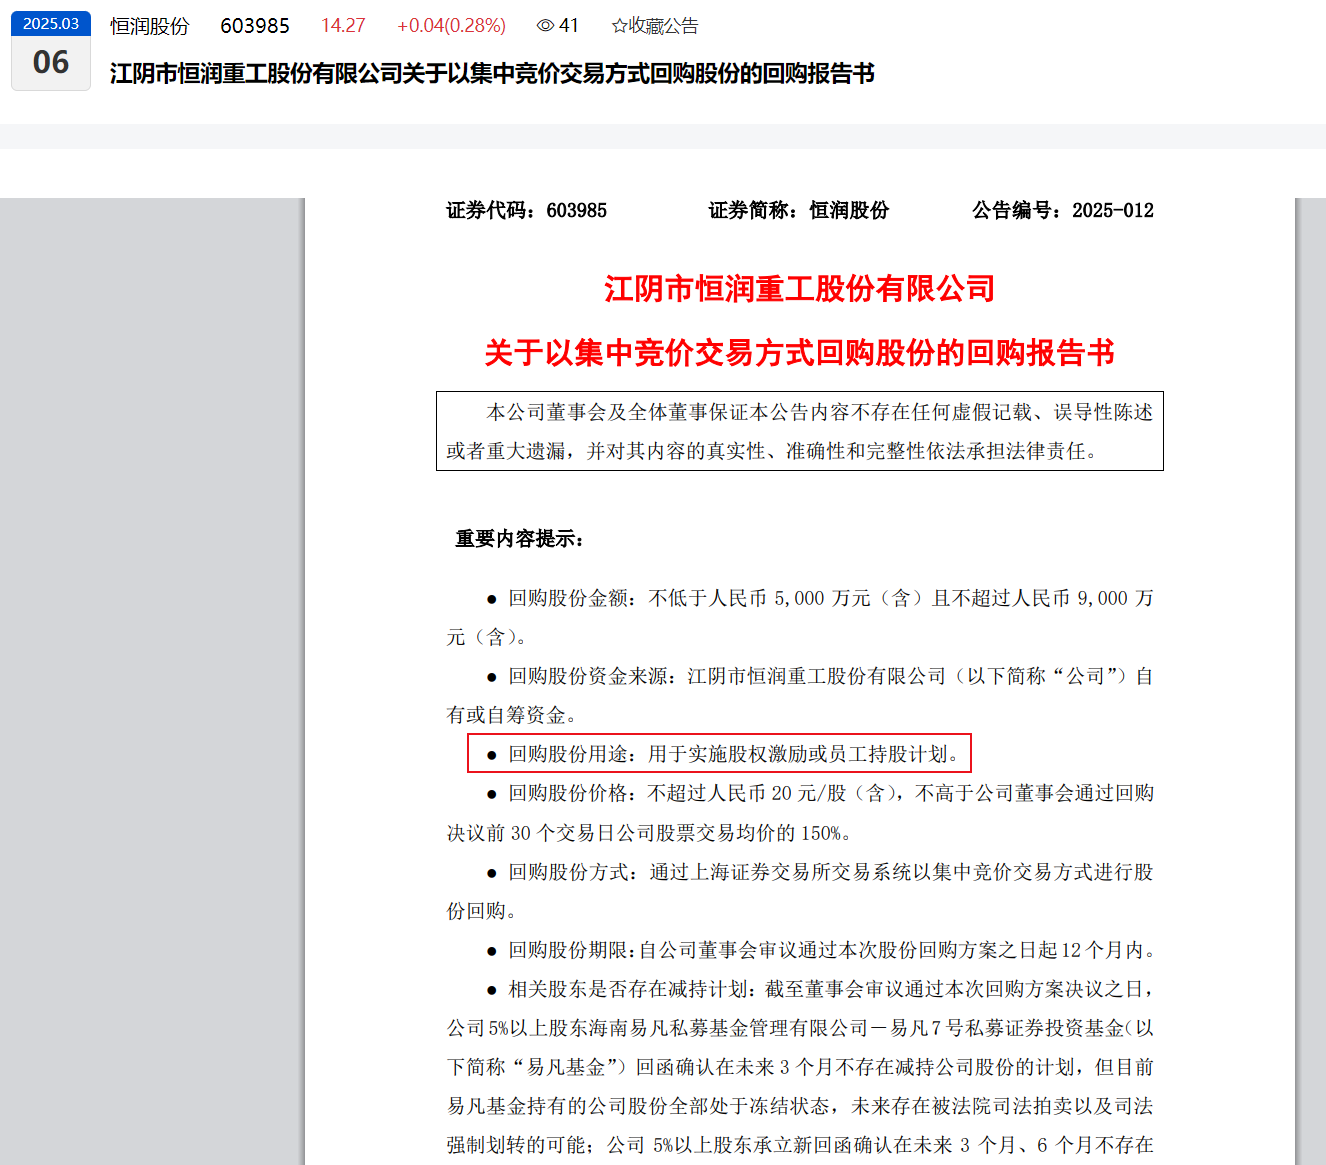This screenshot has height=1165, width=1326.
Task: Click the star icon to bookmark announcement
Action: [x=619, y=26]
